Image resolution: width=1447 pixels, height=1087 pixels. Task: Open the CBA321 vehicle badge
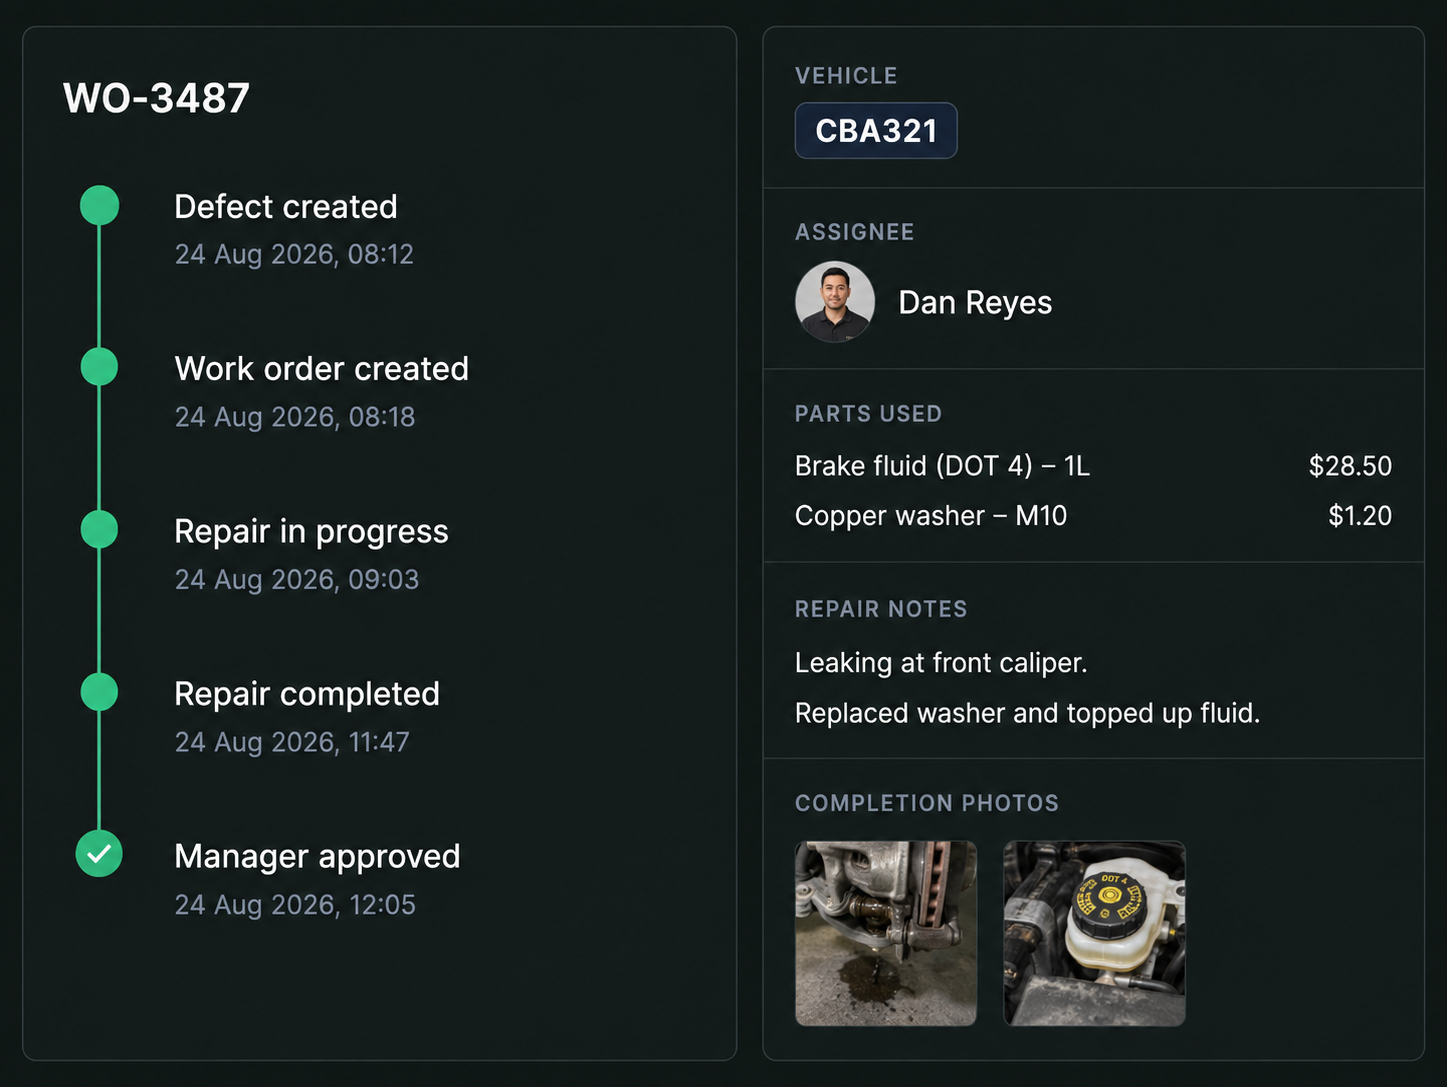pyautogui.click(x=876, y=131)
